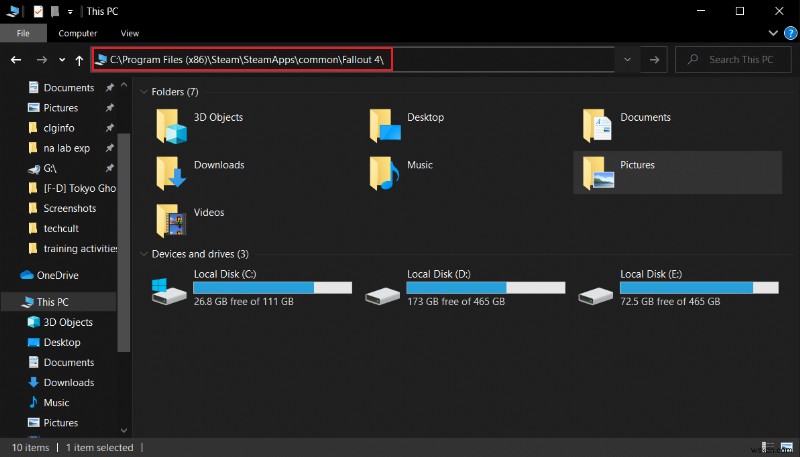
Task: Click Local Disk (E:) usage bar
Action: click(x=699, y=288)
